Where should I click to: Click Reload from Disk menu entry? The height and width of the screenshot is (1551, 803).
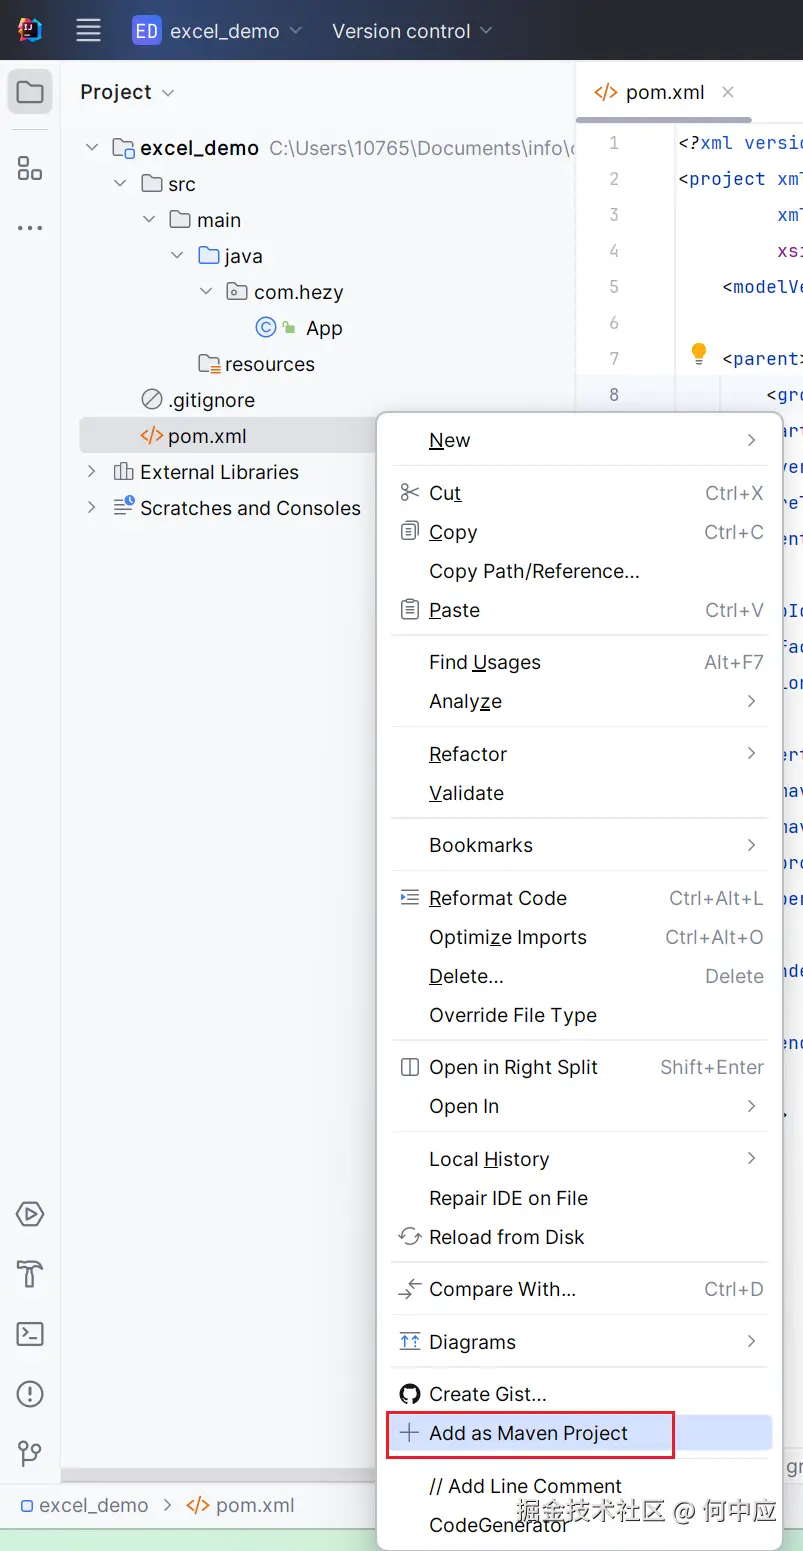(x=506, y=1237)
